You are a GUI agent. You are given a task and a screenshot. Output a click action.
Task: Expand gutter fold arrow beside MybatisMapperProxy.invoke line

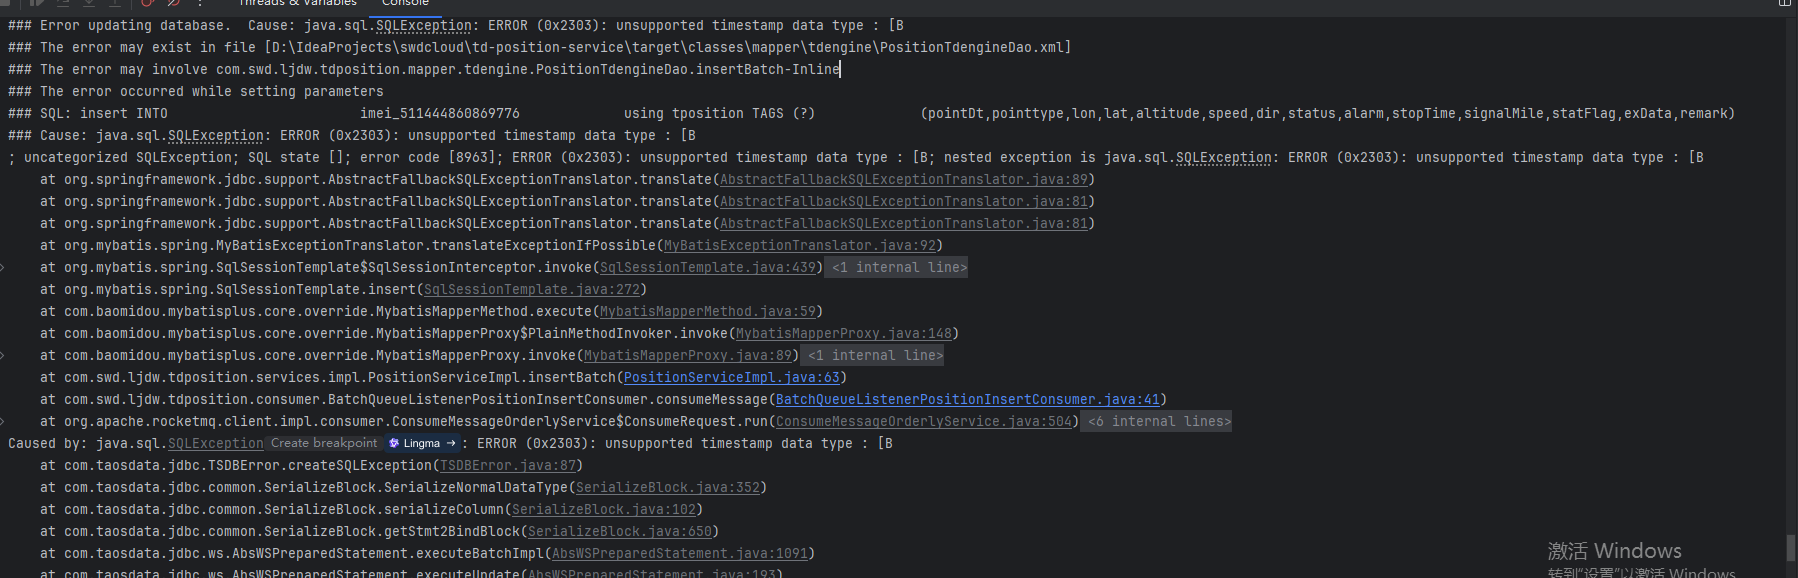click(x=3, y=356)
